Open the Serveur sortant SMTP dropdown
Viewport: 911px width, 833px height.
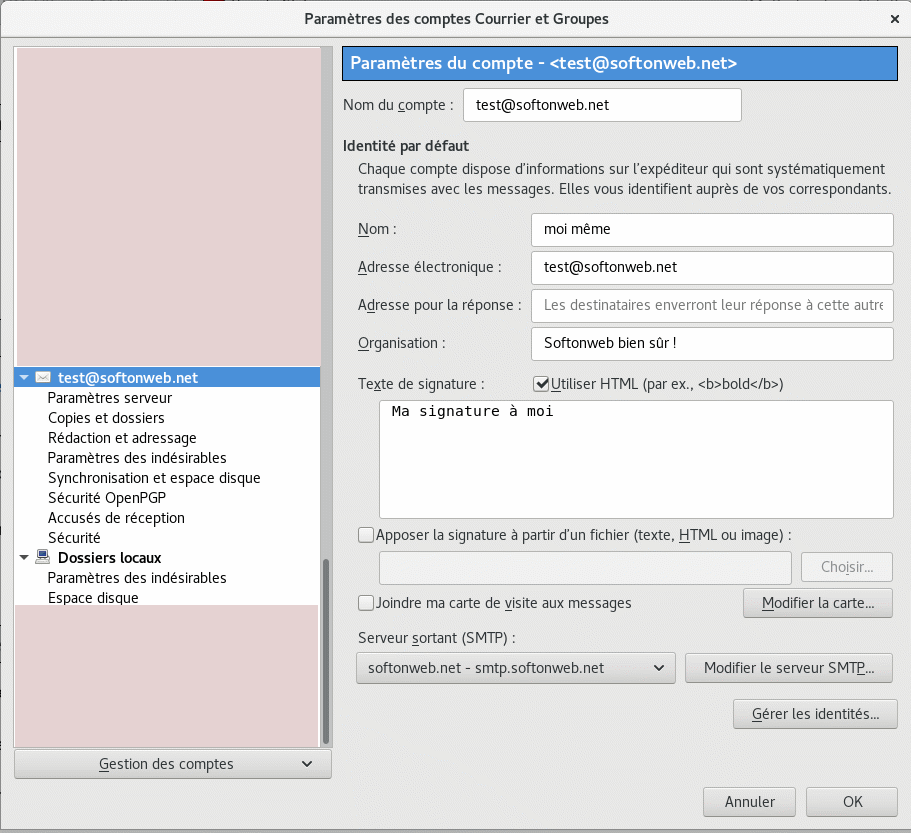coord(515,668)
